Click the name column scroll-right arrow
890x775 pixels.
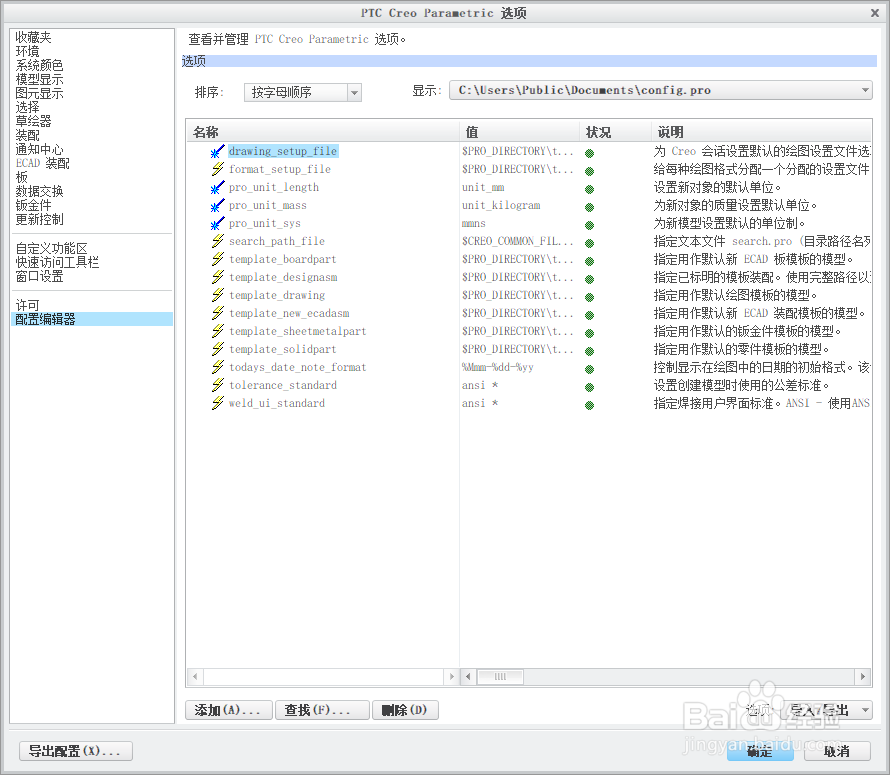pyautogui.click(x=452, y=677)
